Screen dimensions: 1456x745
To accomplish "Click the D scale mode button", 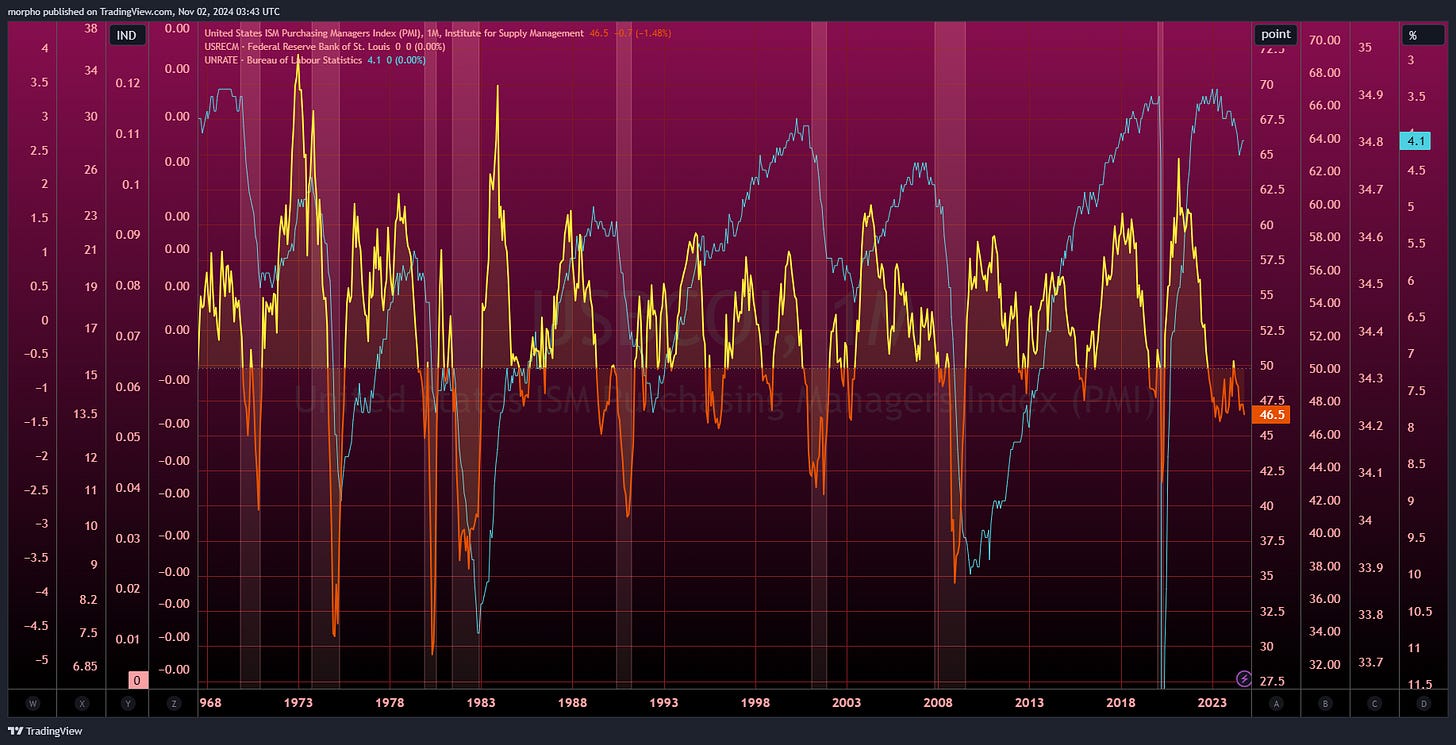I will point(1423,704).
